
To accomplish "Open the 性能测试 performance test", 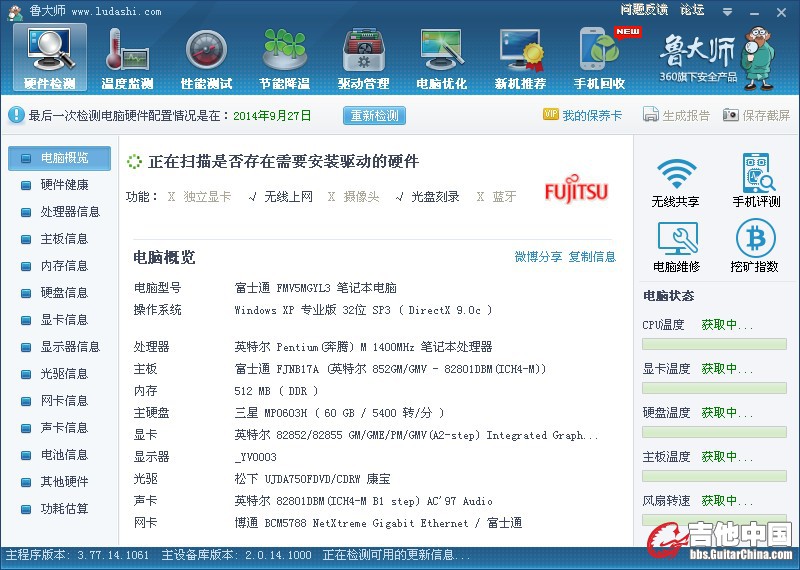I will coord(206,57).
